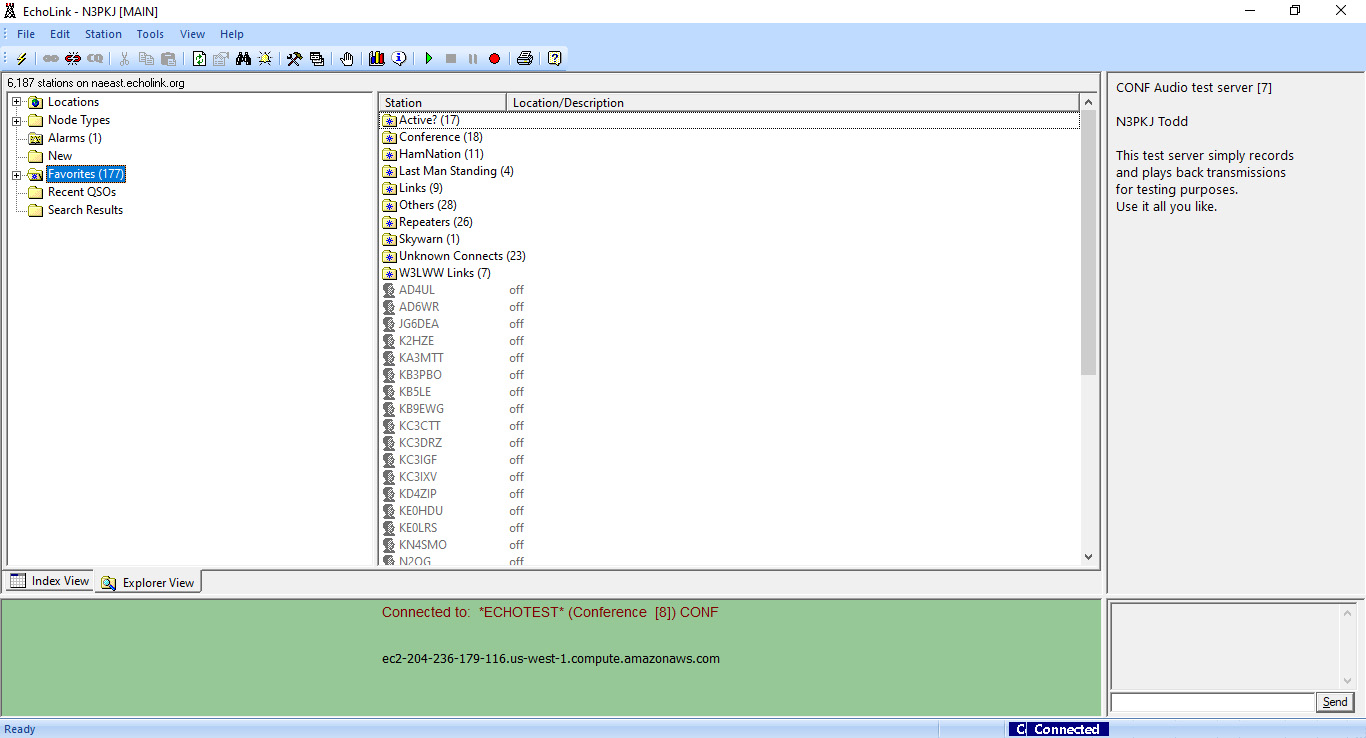Image resolution: width=1366 pixels, height=738 pixels.
Task: Sort by Location/Description column header
Action: point(793,102)
